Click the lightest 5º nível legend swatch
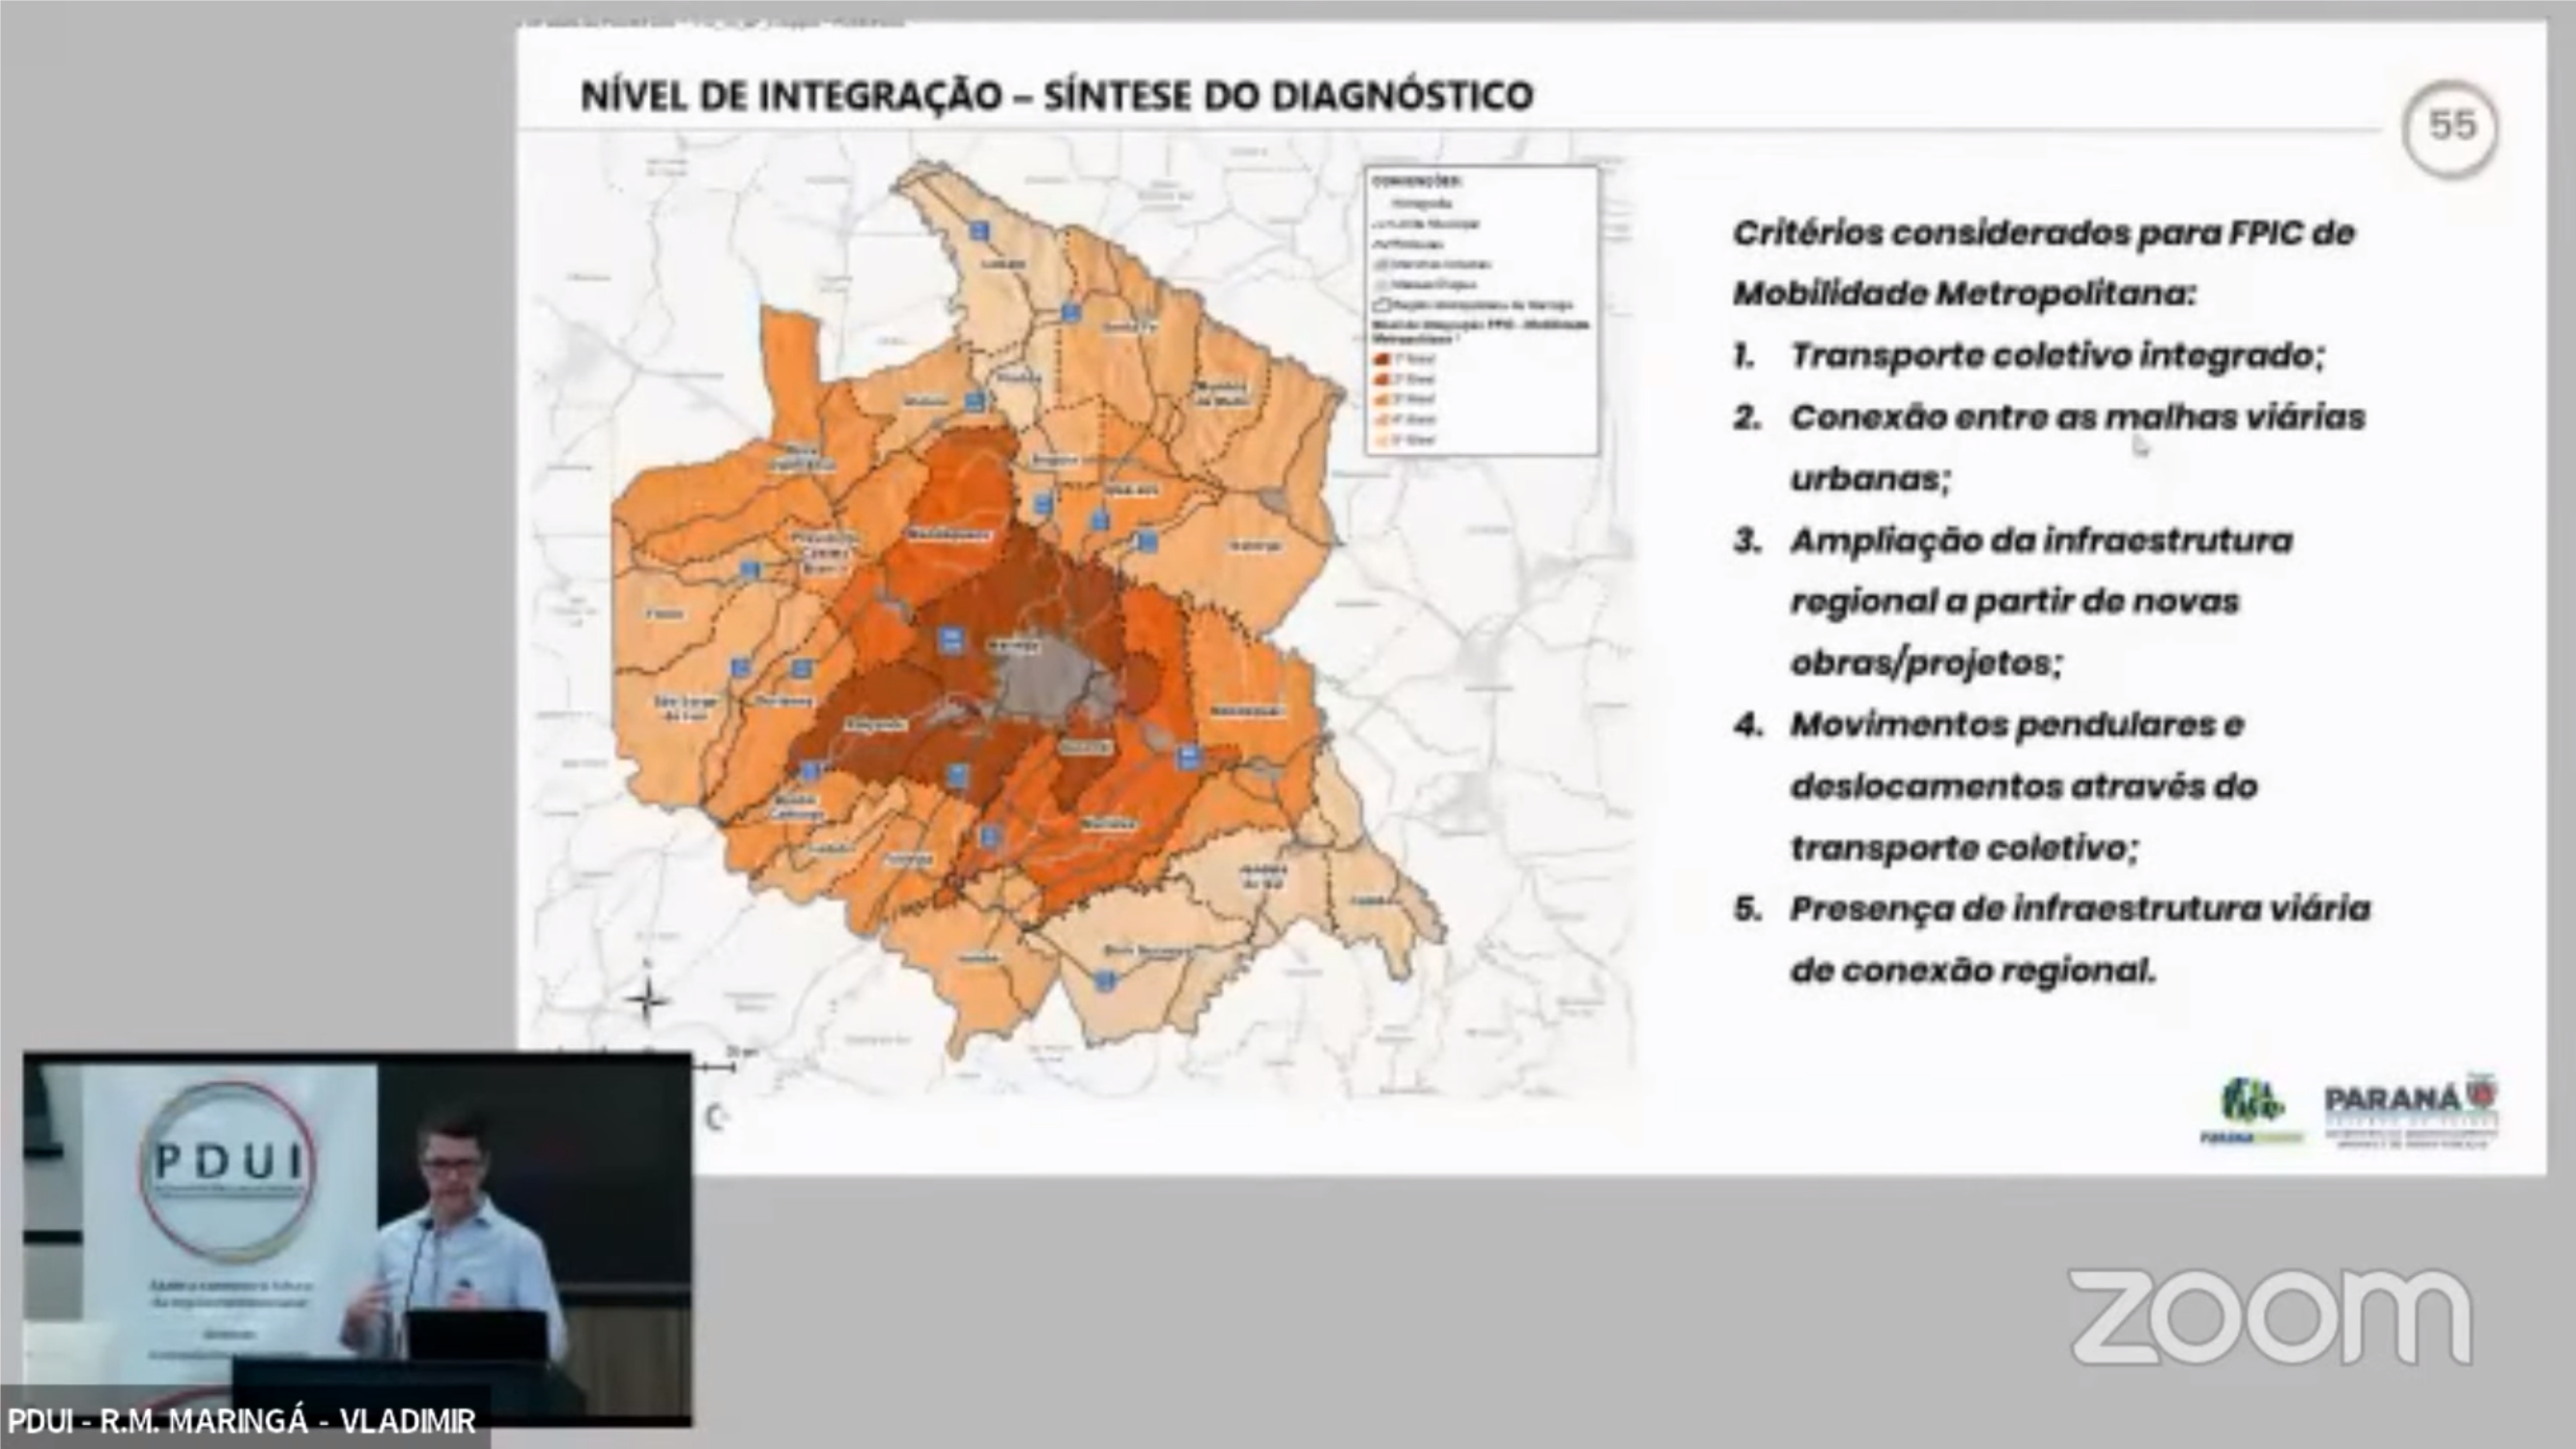Screen dimensions: 2576x1449 click(x=1383, y=440)
